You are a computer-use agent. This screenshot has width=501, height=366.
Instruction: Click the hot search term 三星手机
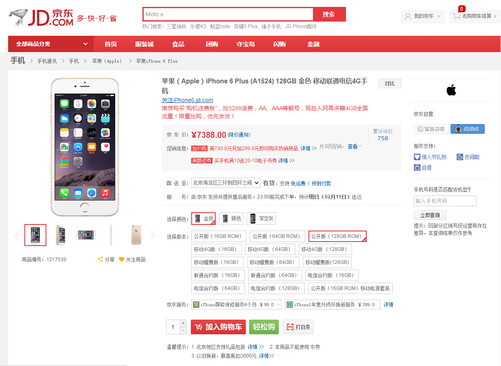point(176,26)
